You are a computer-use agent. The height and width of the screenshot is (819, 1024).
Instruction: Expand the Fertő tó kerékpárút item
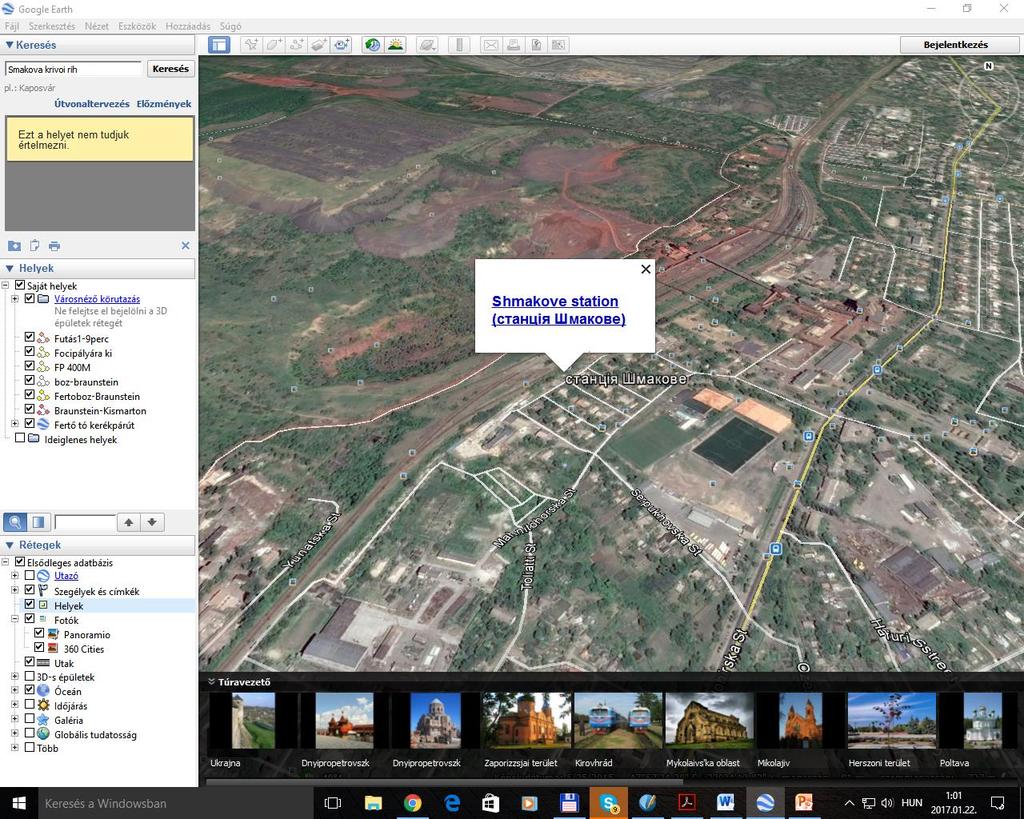[15, 425]
